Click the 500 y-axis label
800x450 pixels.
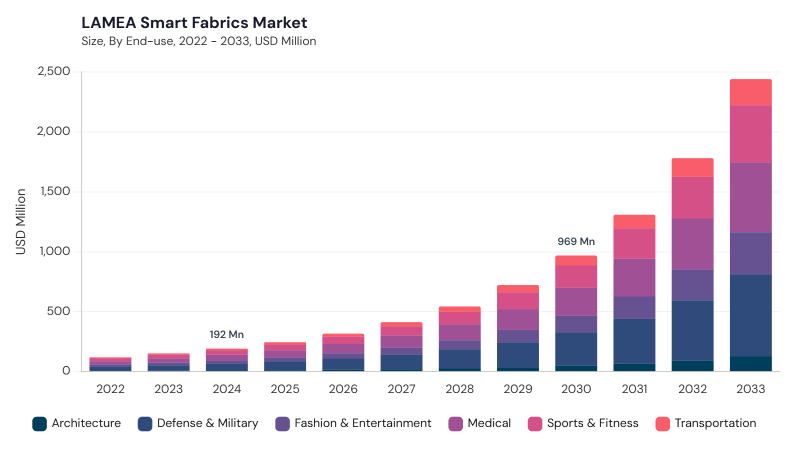click(59, 311)
